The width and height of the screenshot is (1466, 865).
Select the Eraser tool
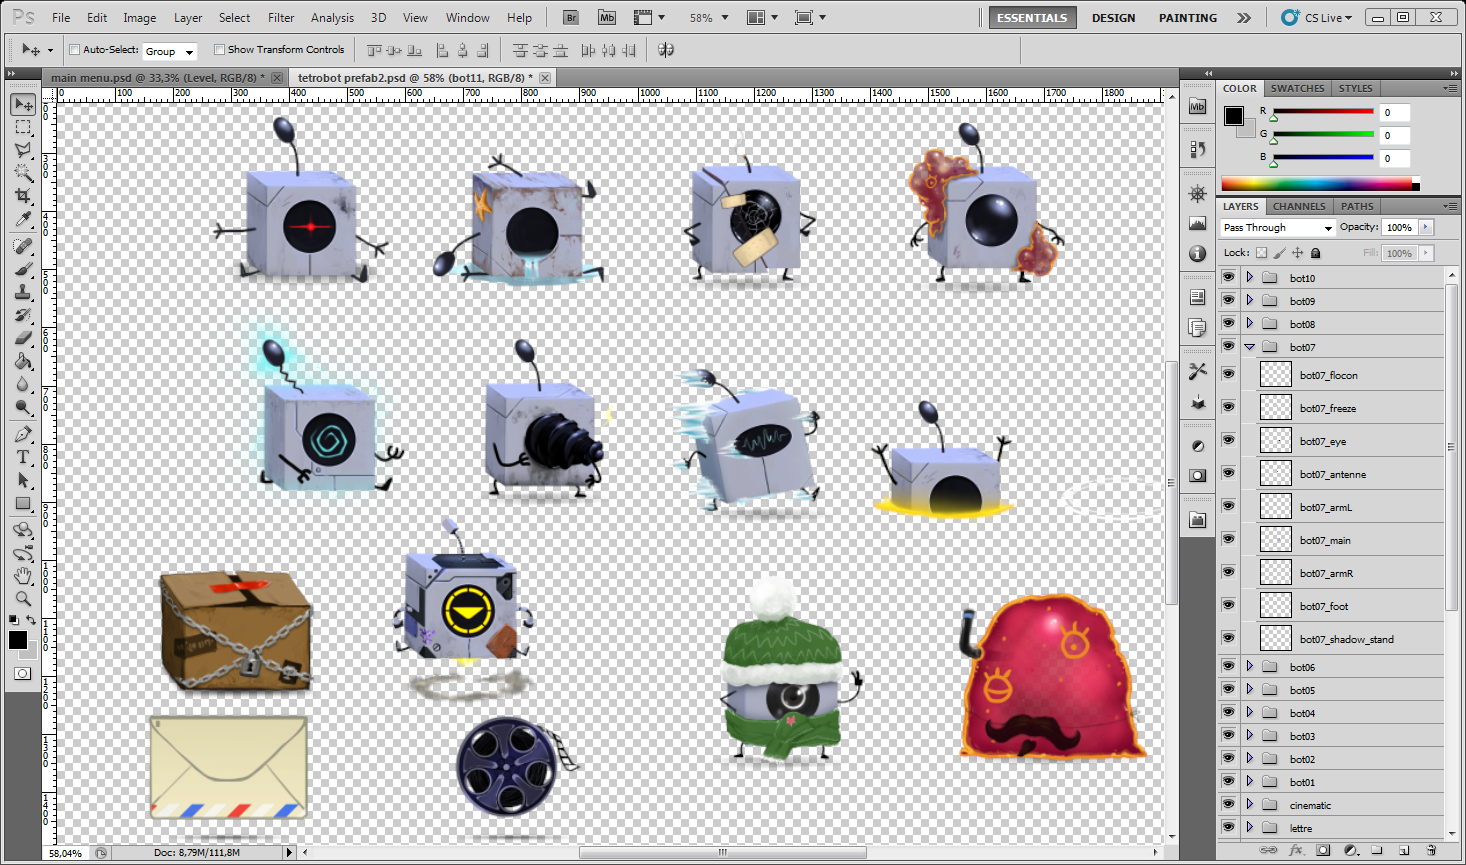coord(23,338)
